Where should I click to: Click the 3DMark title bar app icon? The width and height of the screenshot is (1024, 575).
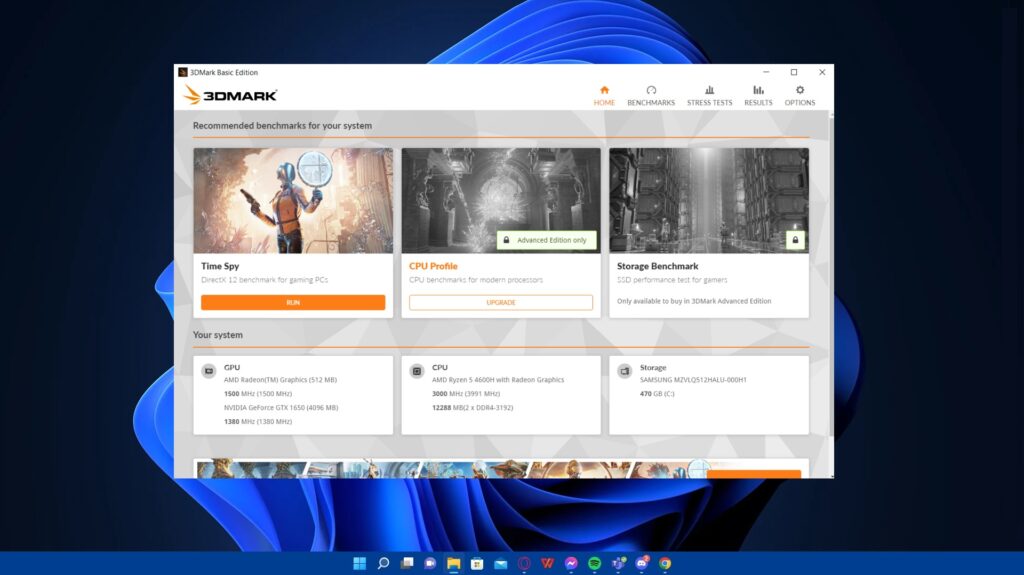tap(183, 73)
